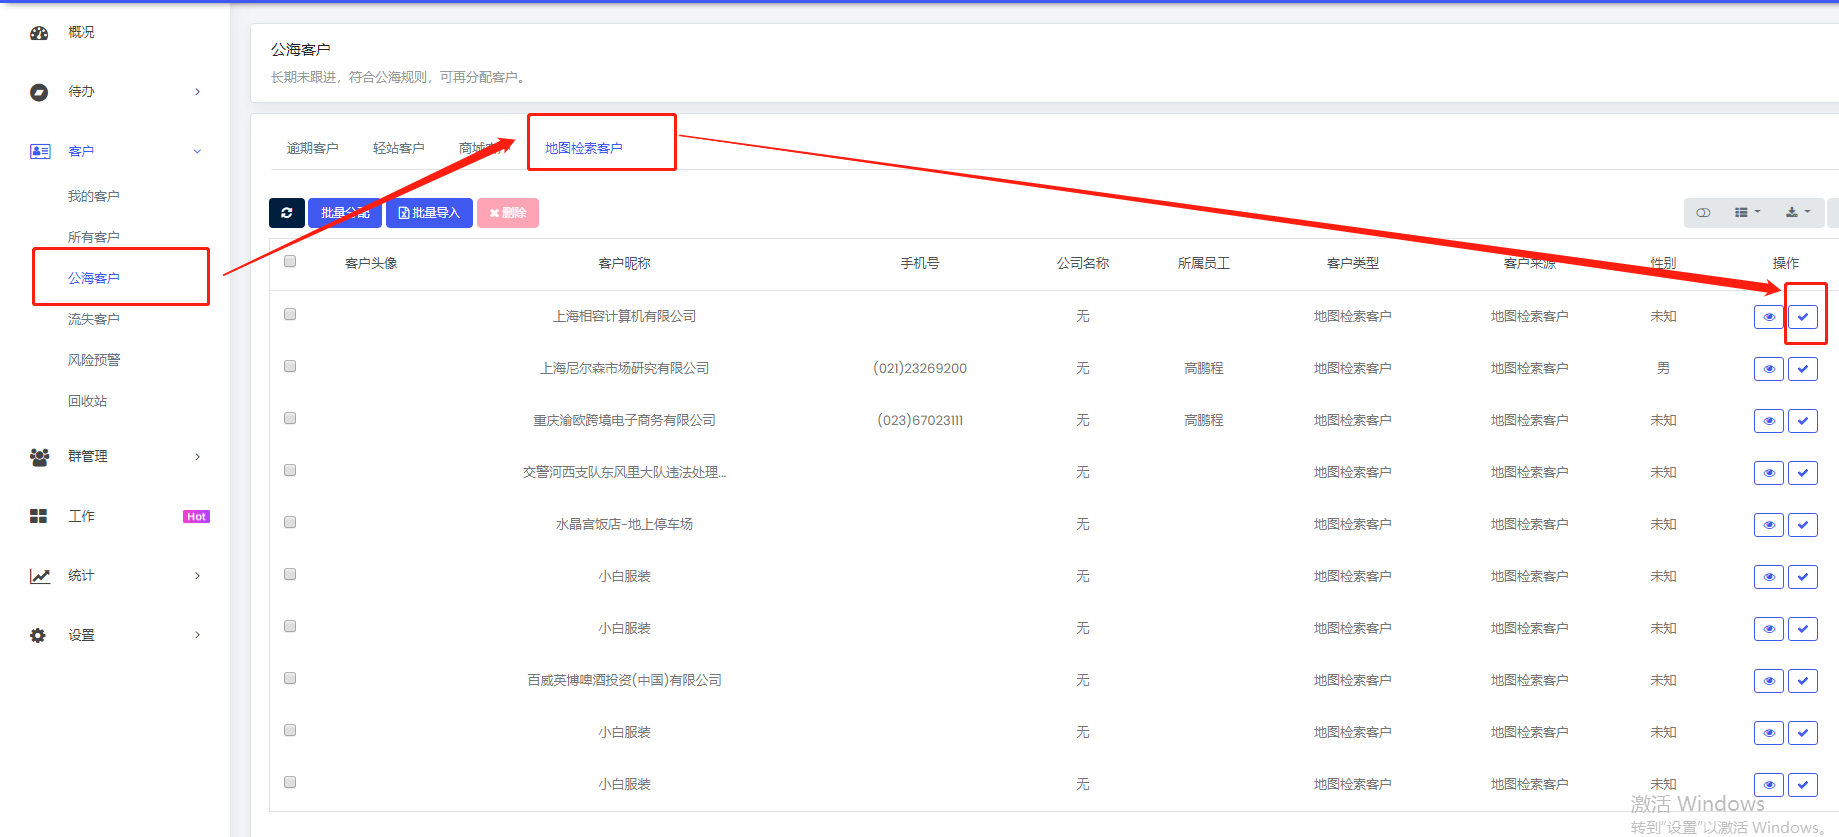1839x837 pixels.
Task: Open the columns list dropdown in toolbar
Action: [1746, 213]
